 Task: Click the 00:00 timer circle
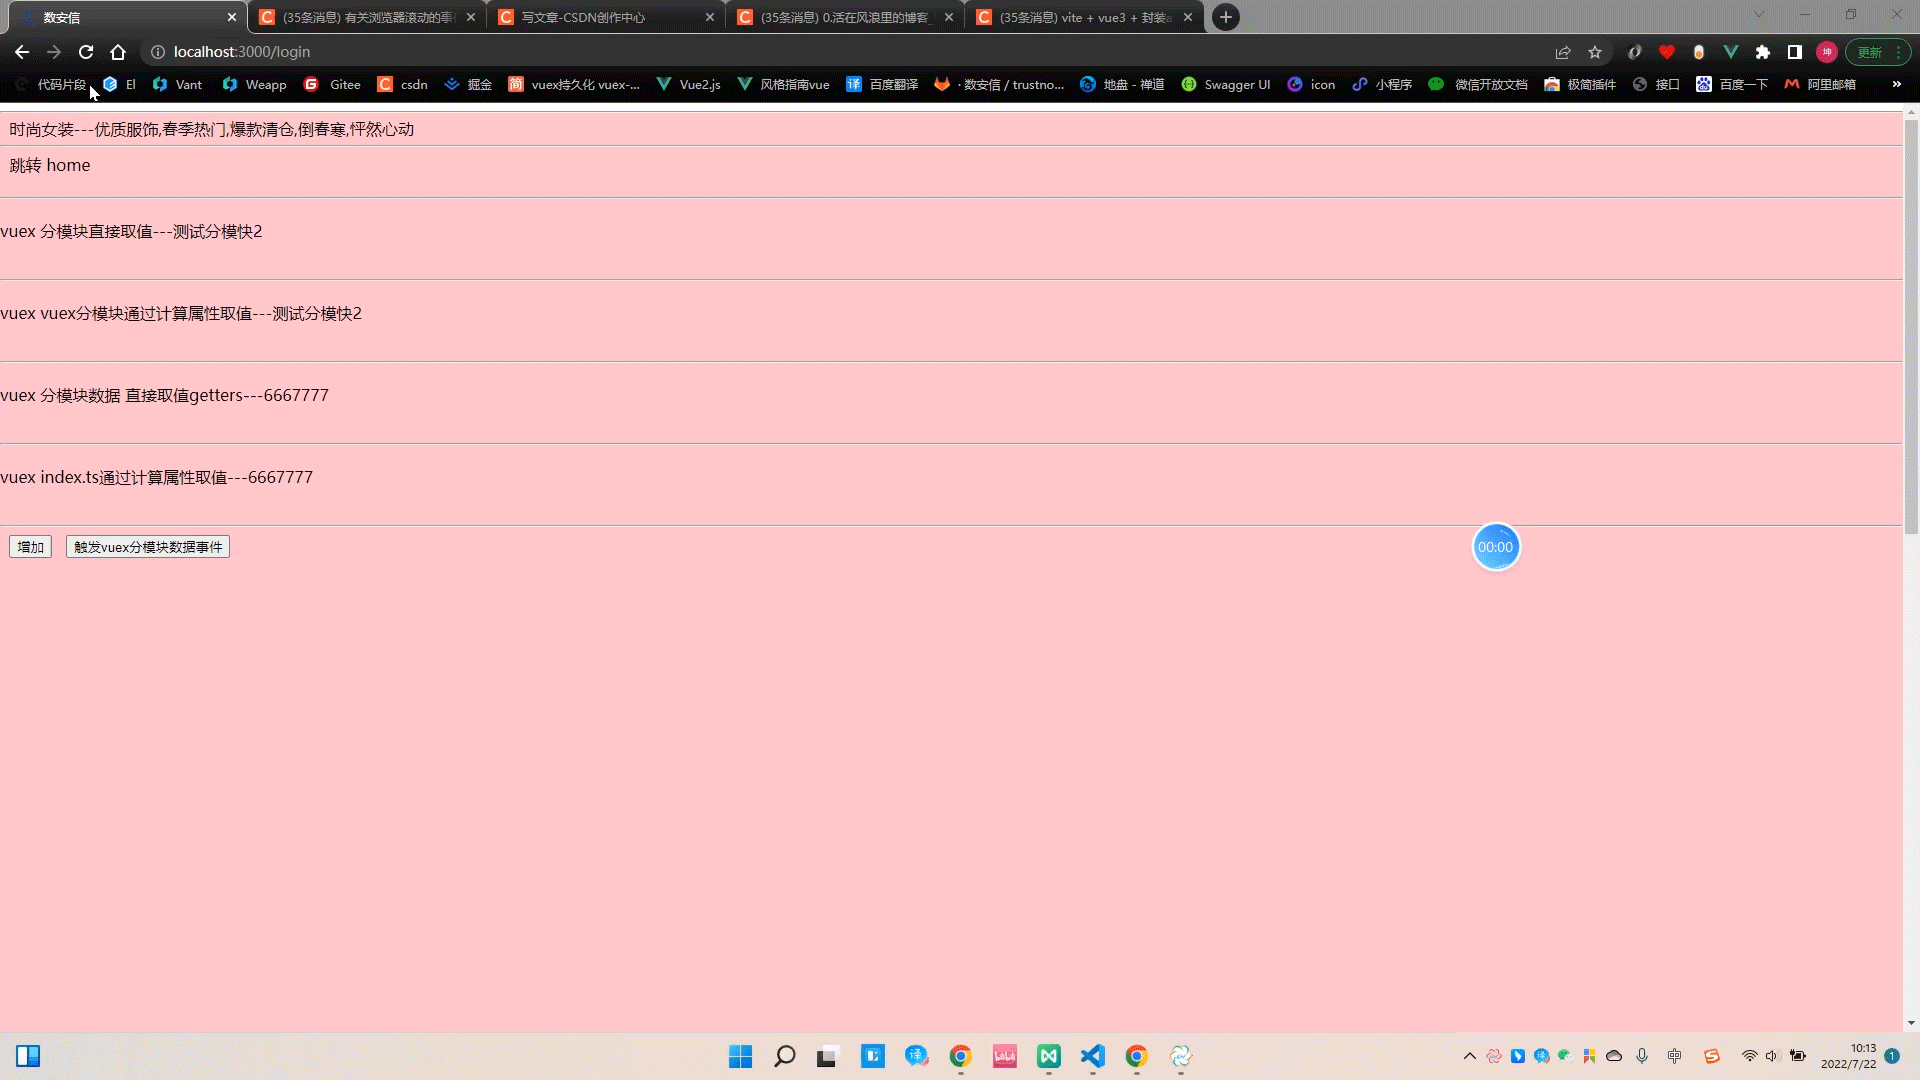[1495, 547]
